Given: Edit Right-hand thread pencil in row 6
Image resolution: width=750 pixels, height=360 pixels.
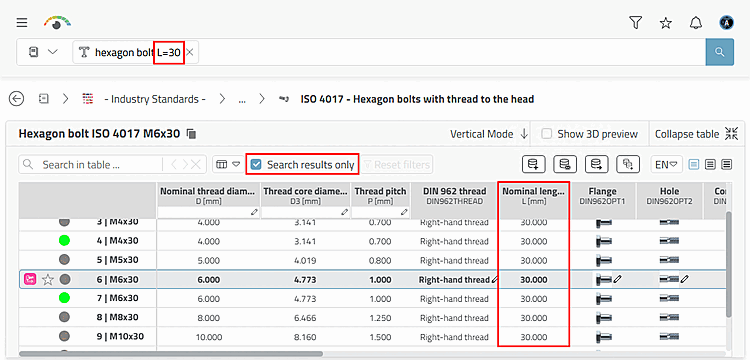Looking at the screenshot, I should click(x=494, y=280).
